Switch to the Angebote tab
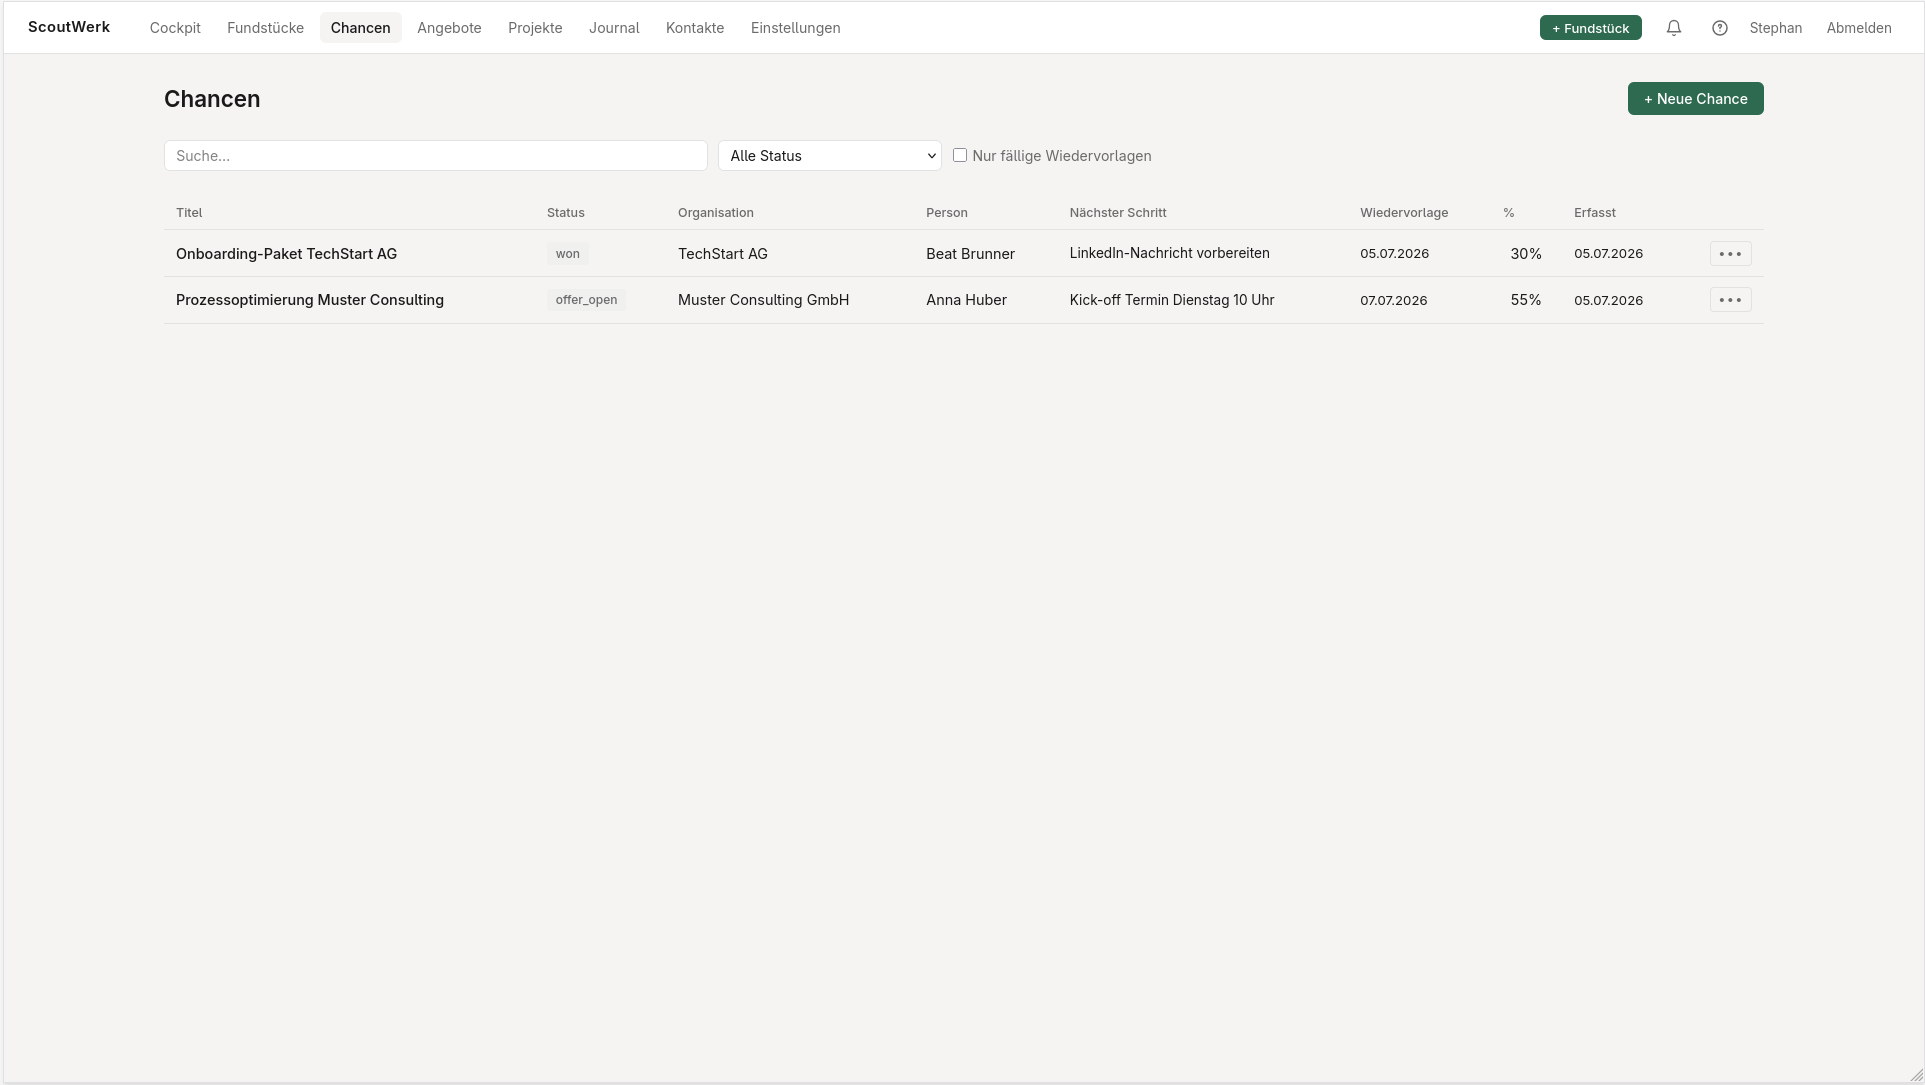Screen dimensions: 1925x1085 449,28
